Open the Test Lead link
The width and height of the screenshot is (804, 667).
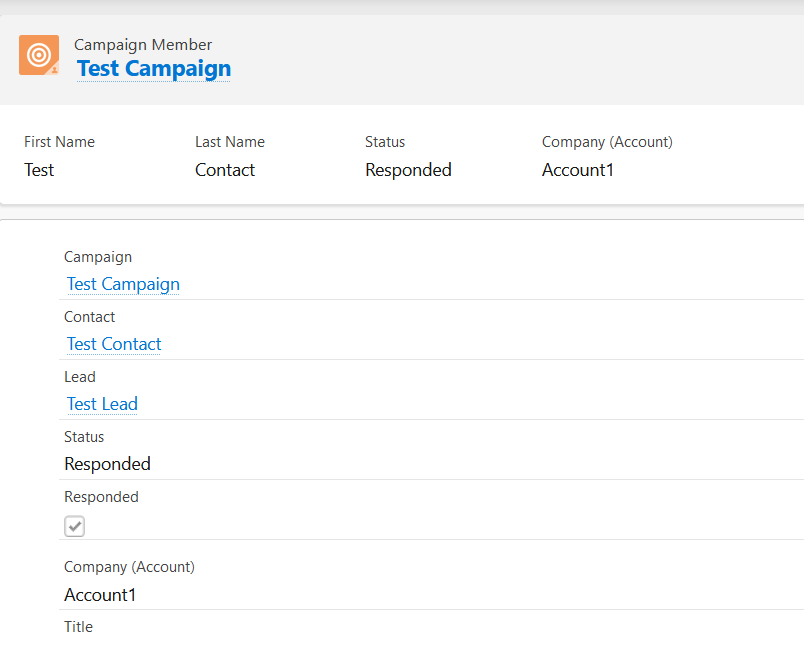click(102, 403)
